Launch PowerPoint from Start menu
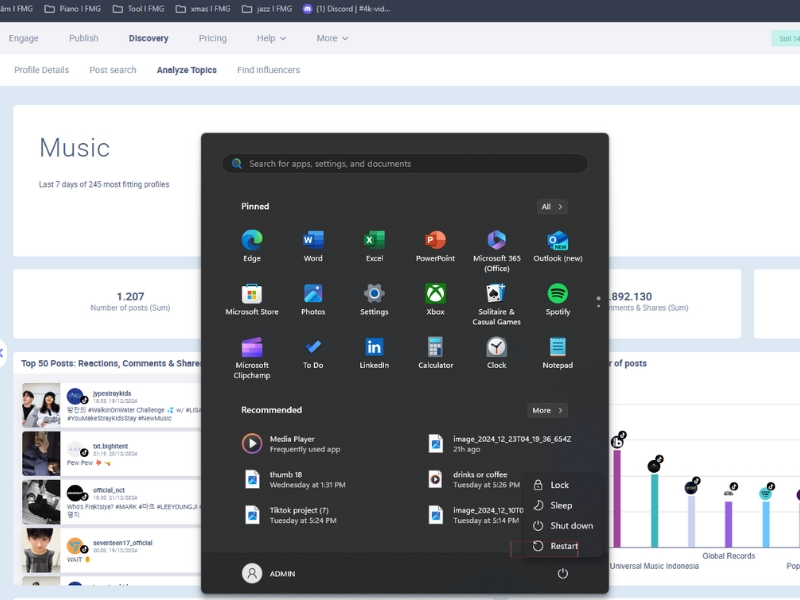This screenshot has height=600, width=800. 435,241
